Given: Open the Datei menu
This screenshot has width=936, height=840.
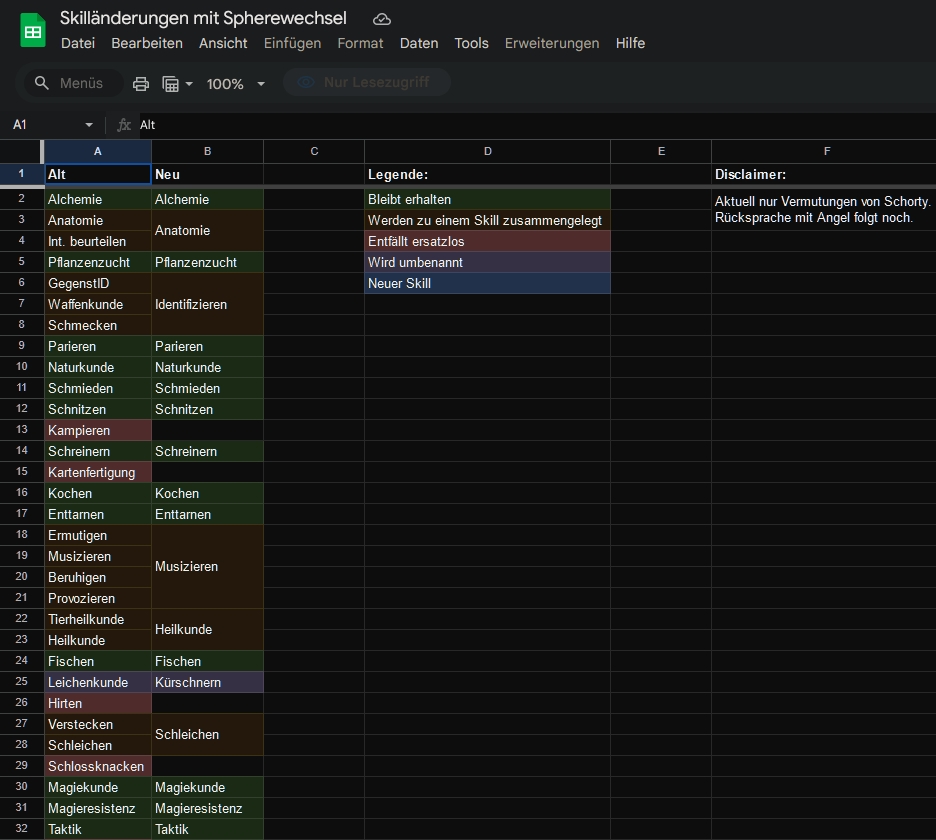Looking at the screenshot, I should pyautogui.click(x=78, y=43).
